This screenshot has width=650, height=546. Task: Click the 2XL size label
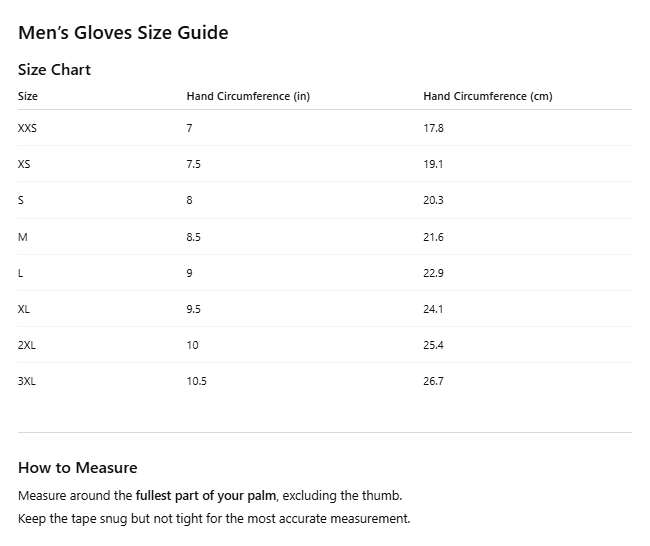click(x=27, y=345)
